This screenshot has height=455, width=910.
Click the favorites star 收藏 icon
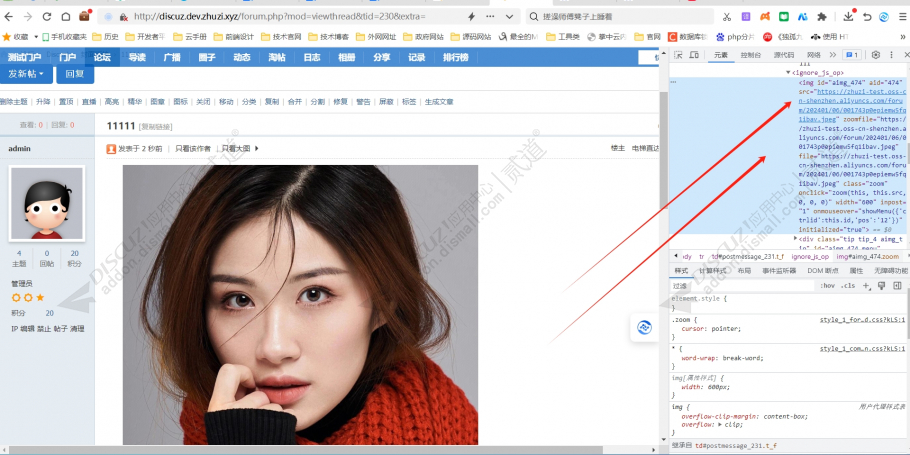[x=7, y=37]
